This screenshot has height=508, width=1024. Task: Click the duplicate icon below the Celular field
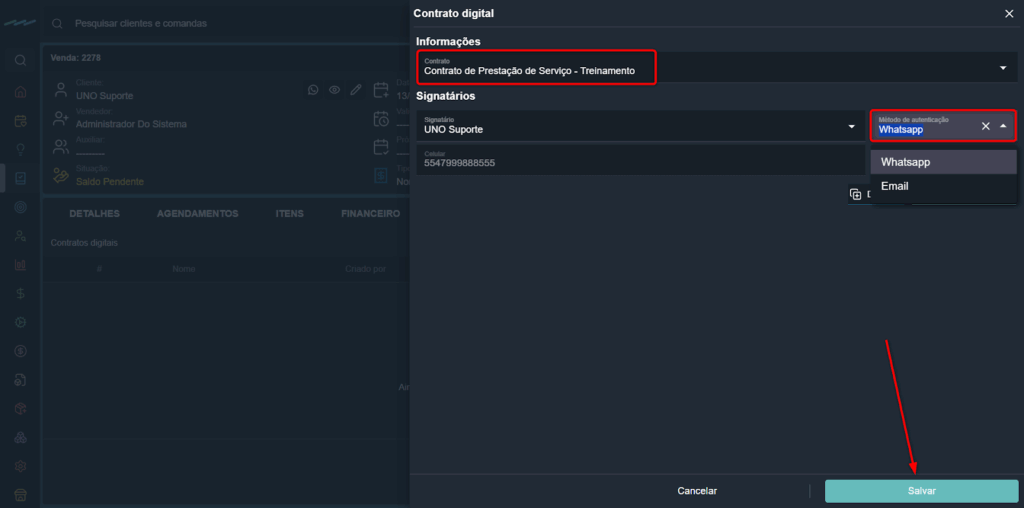pyautogui.click(x=855, y=195)
